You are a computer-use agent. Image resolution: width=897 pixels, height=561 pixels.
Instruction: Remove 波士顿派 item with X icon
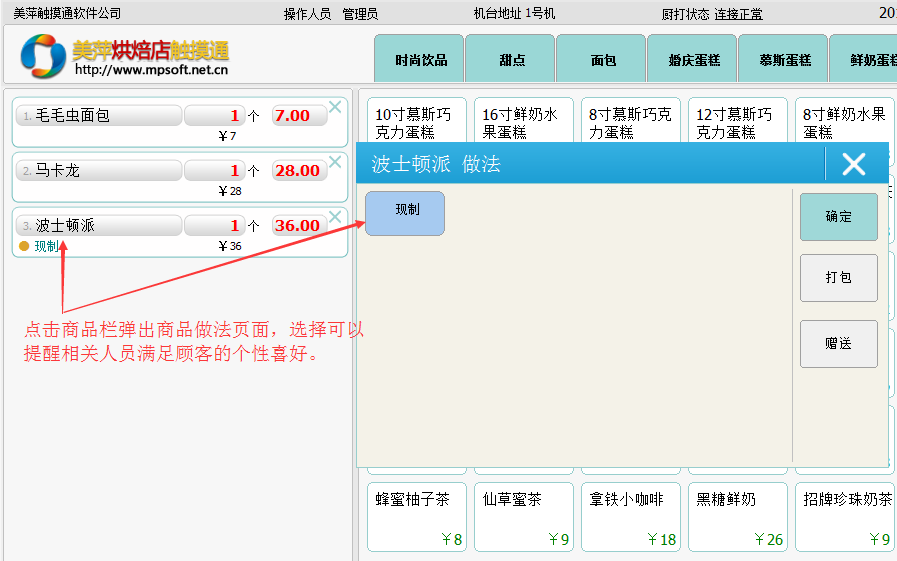point(335,217)
